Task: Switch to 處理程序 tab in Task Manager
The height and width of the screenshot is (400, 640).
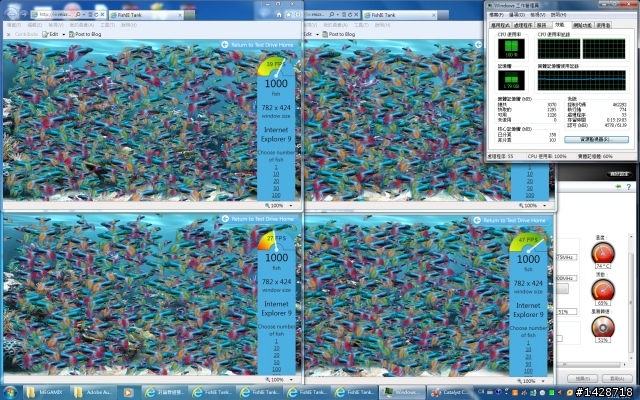Action: (x=523, y=25)
